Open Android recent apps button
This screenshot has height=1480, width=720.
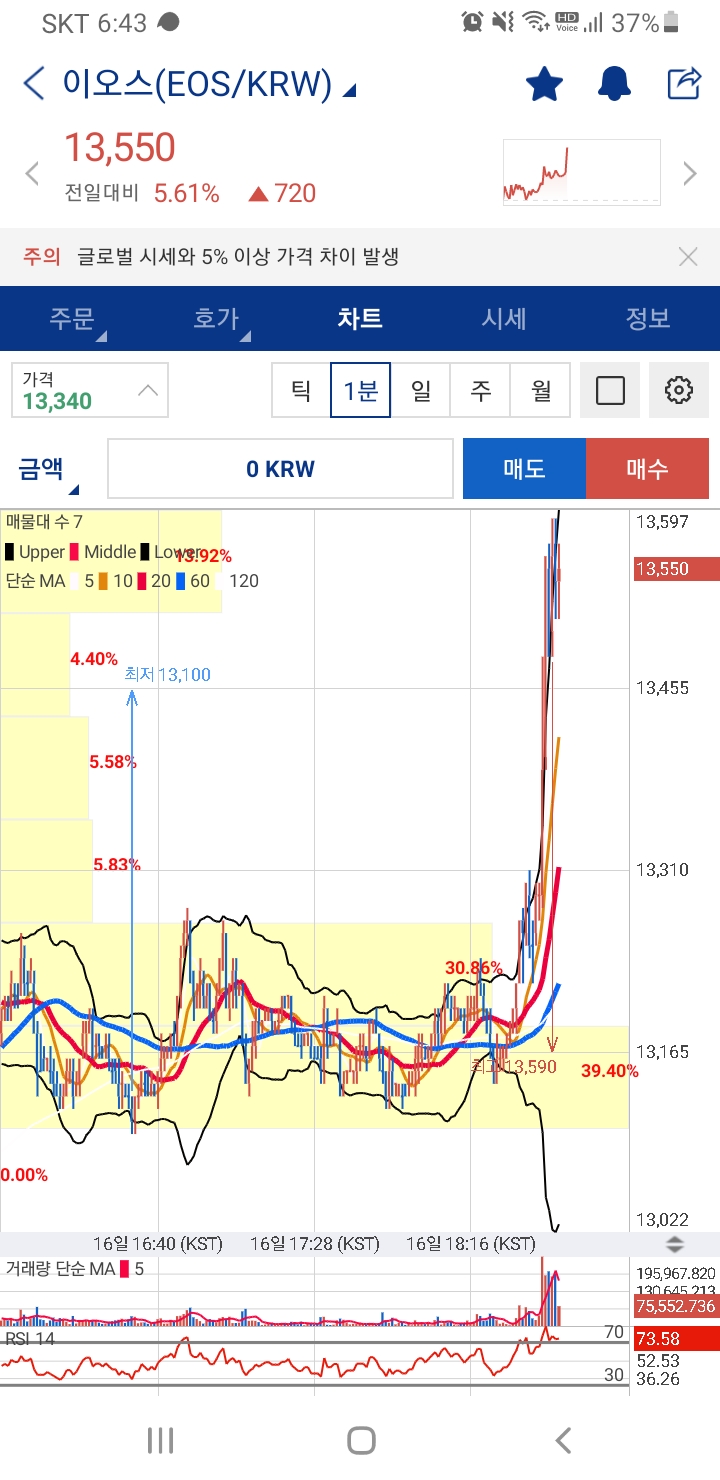(160, 1440)
